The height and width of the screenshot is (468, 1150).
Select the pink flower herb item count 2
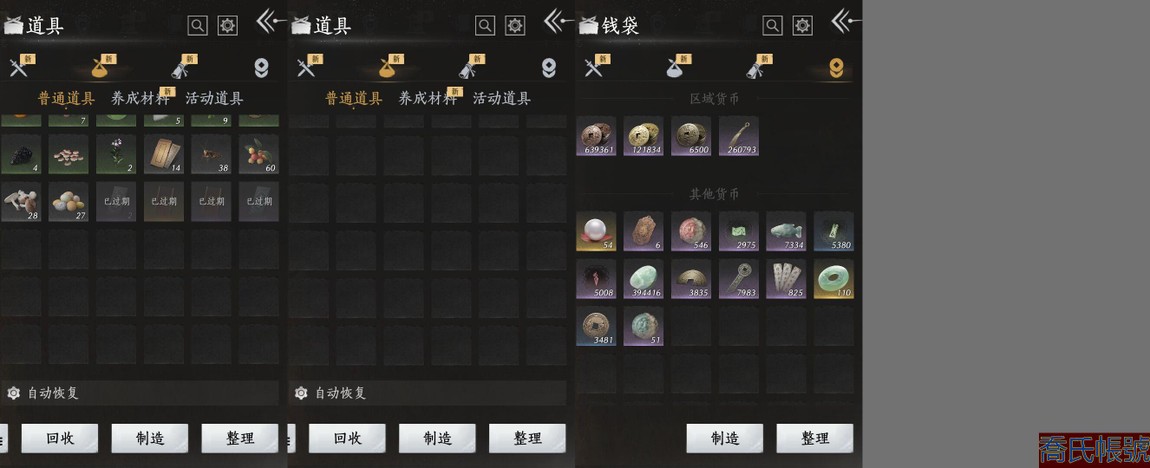click(x=116, y=154)
